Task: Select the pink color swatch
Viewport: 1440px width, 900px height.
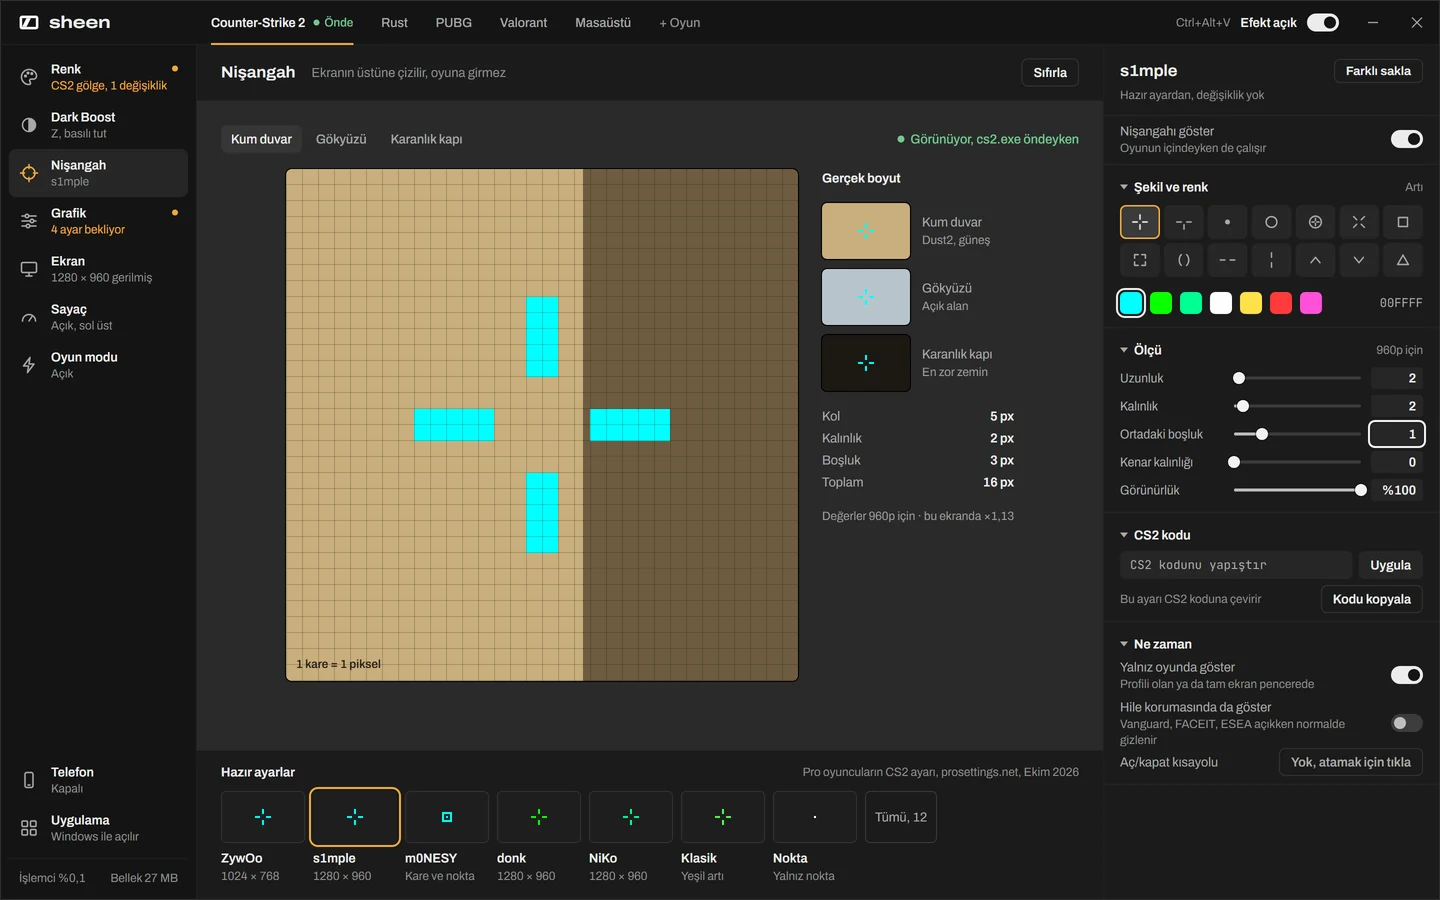Action: [x=1311, y=303]
